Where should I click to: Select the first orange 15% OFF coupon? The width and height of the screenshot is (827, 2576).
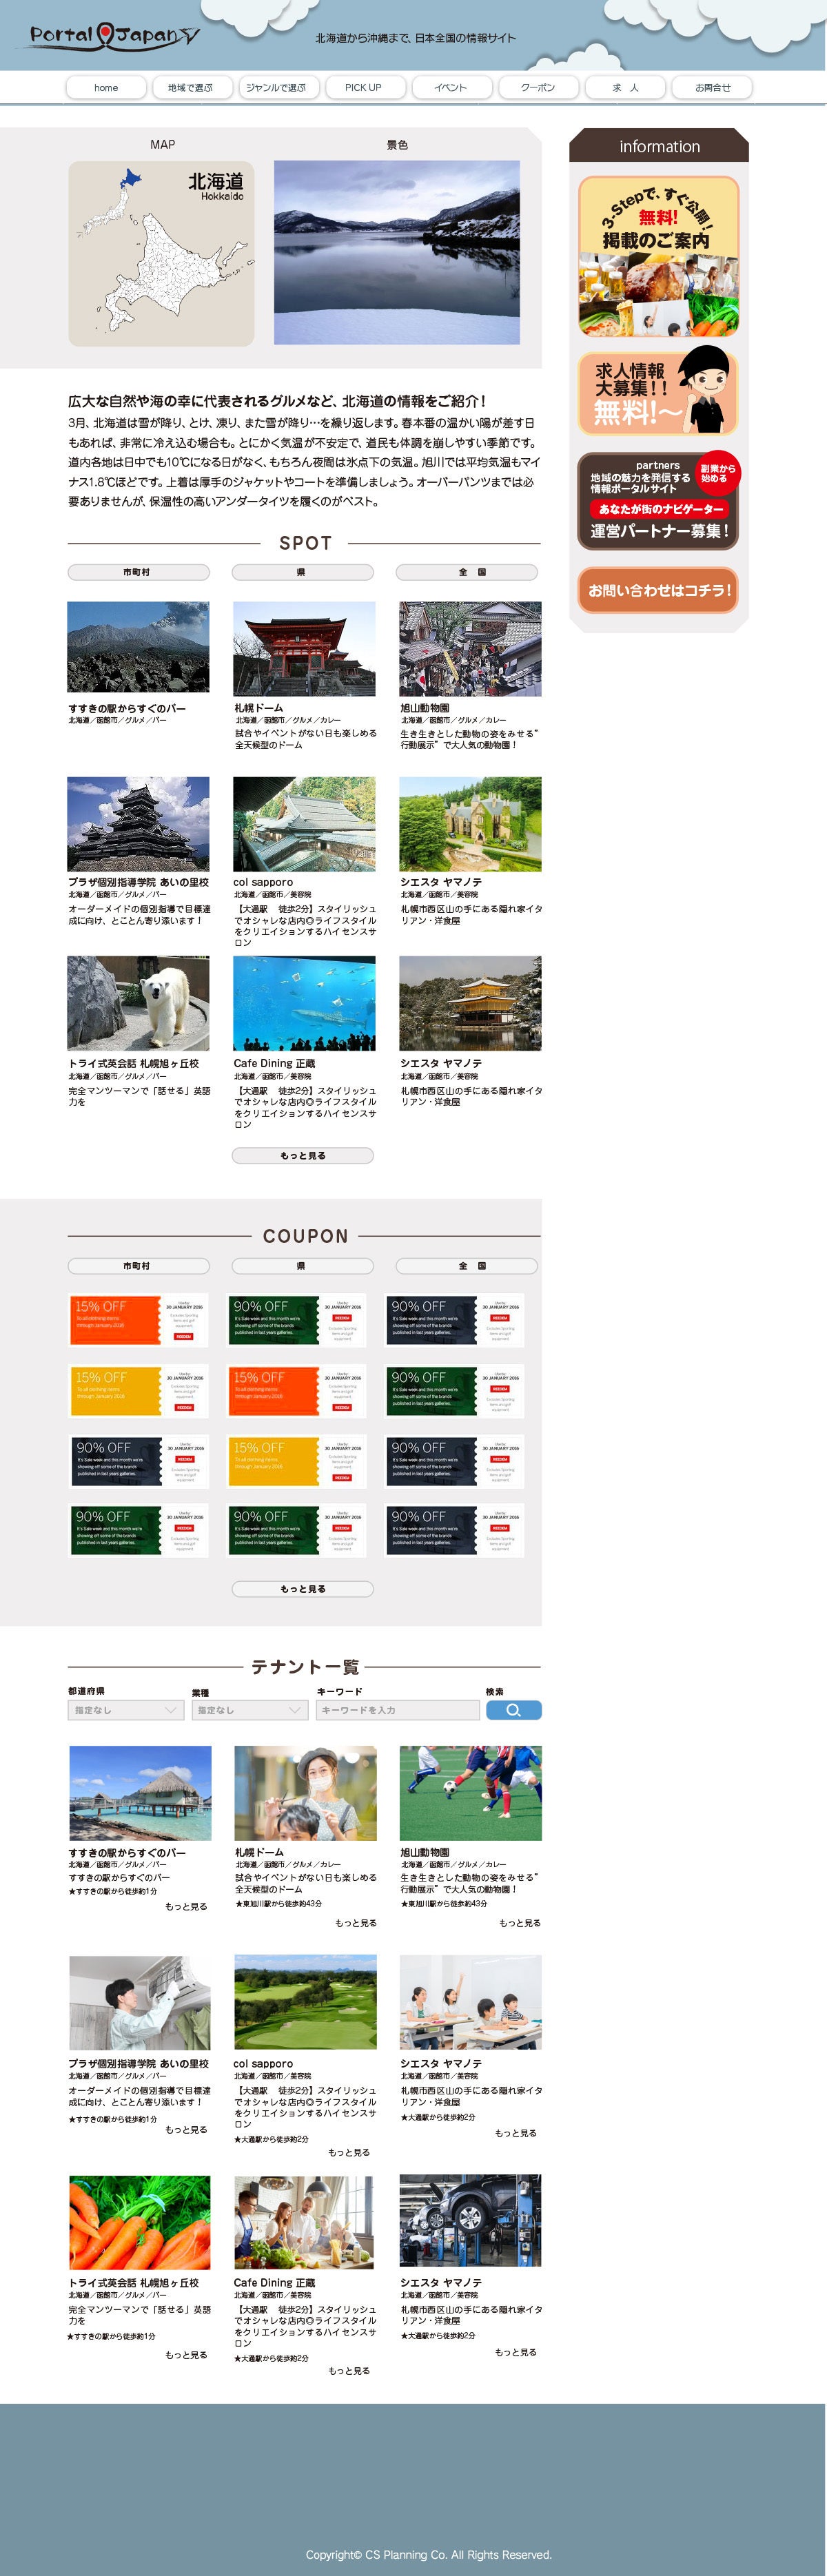[138, 1319]
